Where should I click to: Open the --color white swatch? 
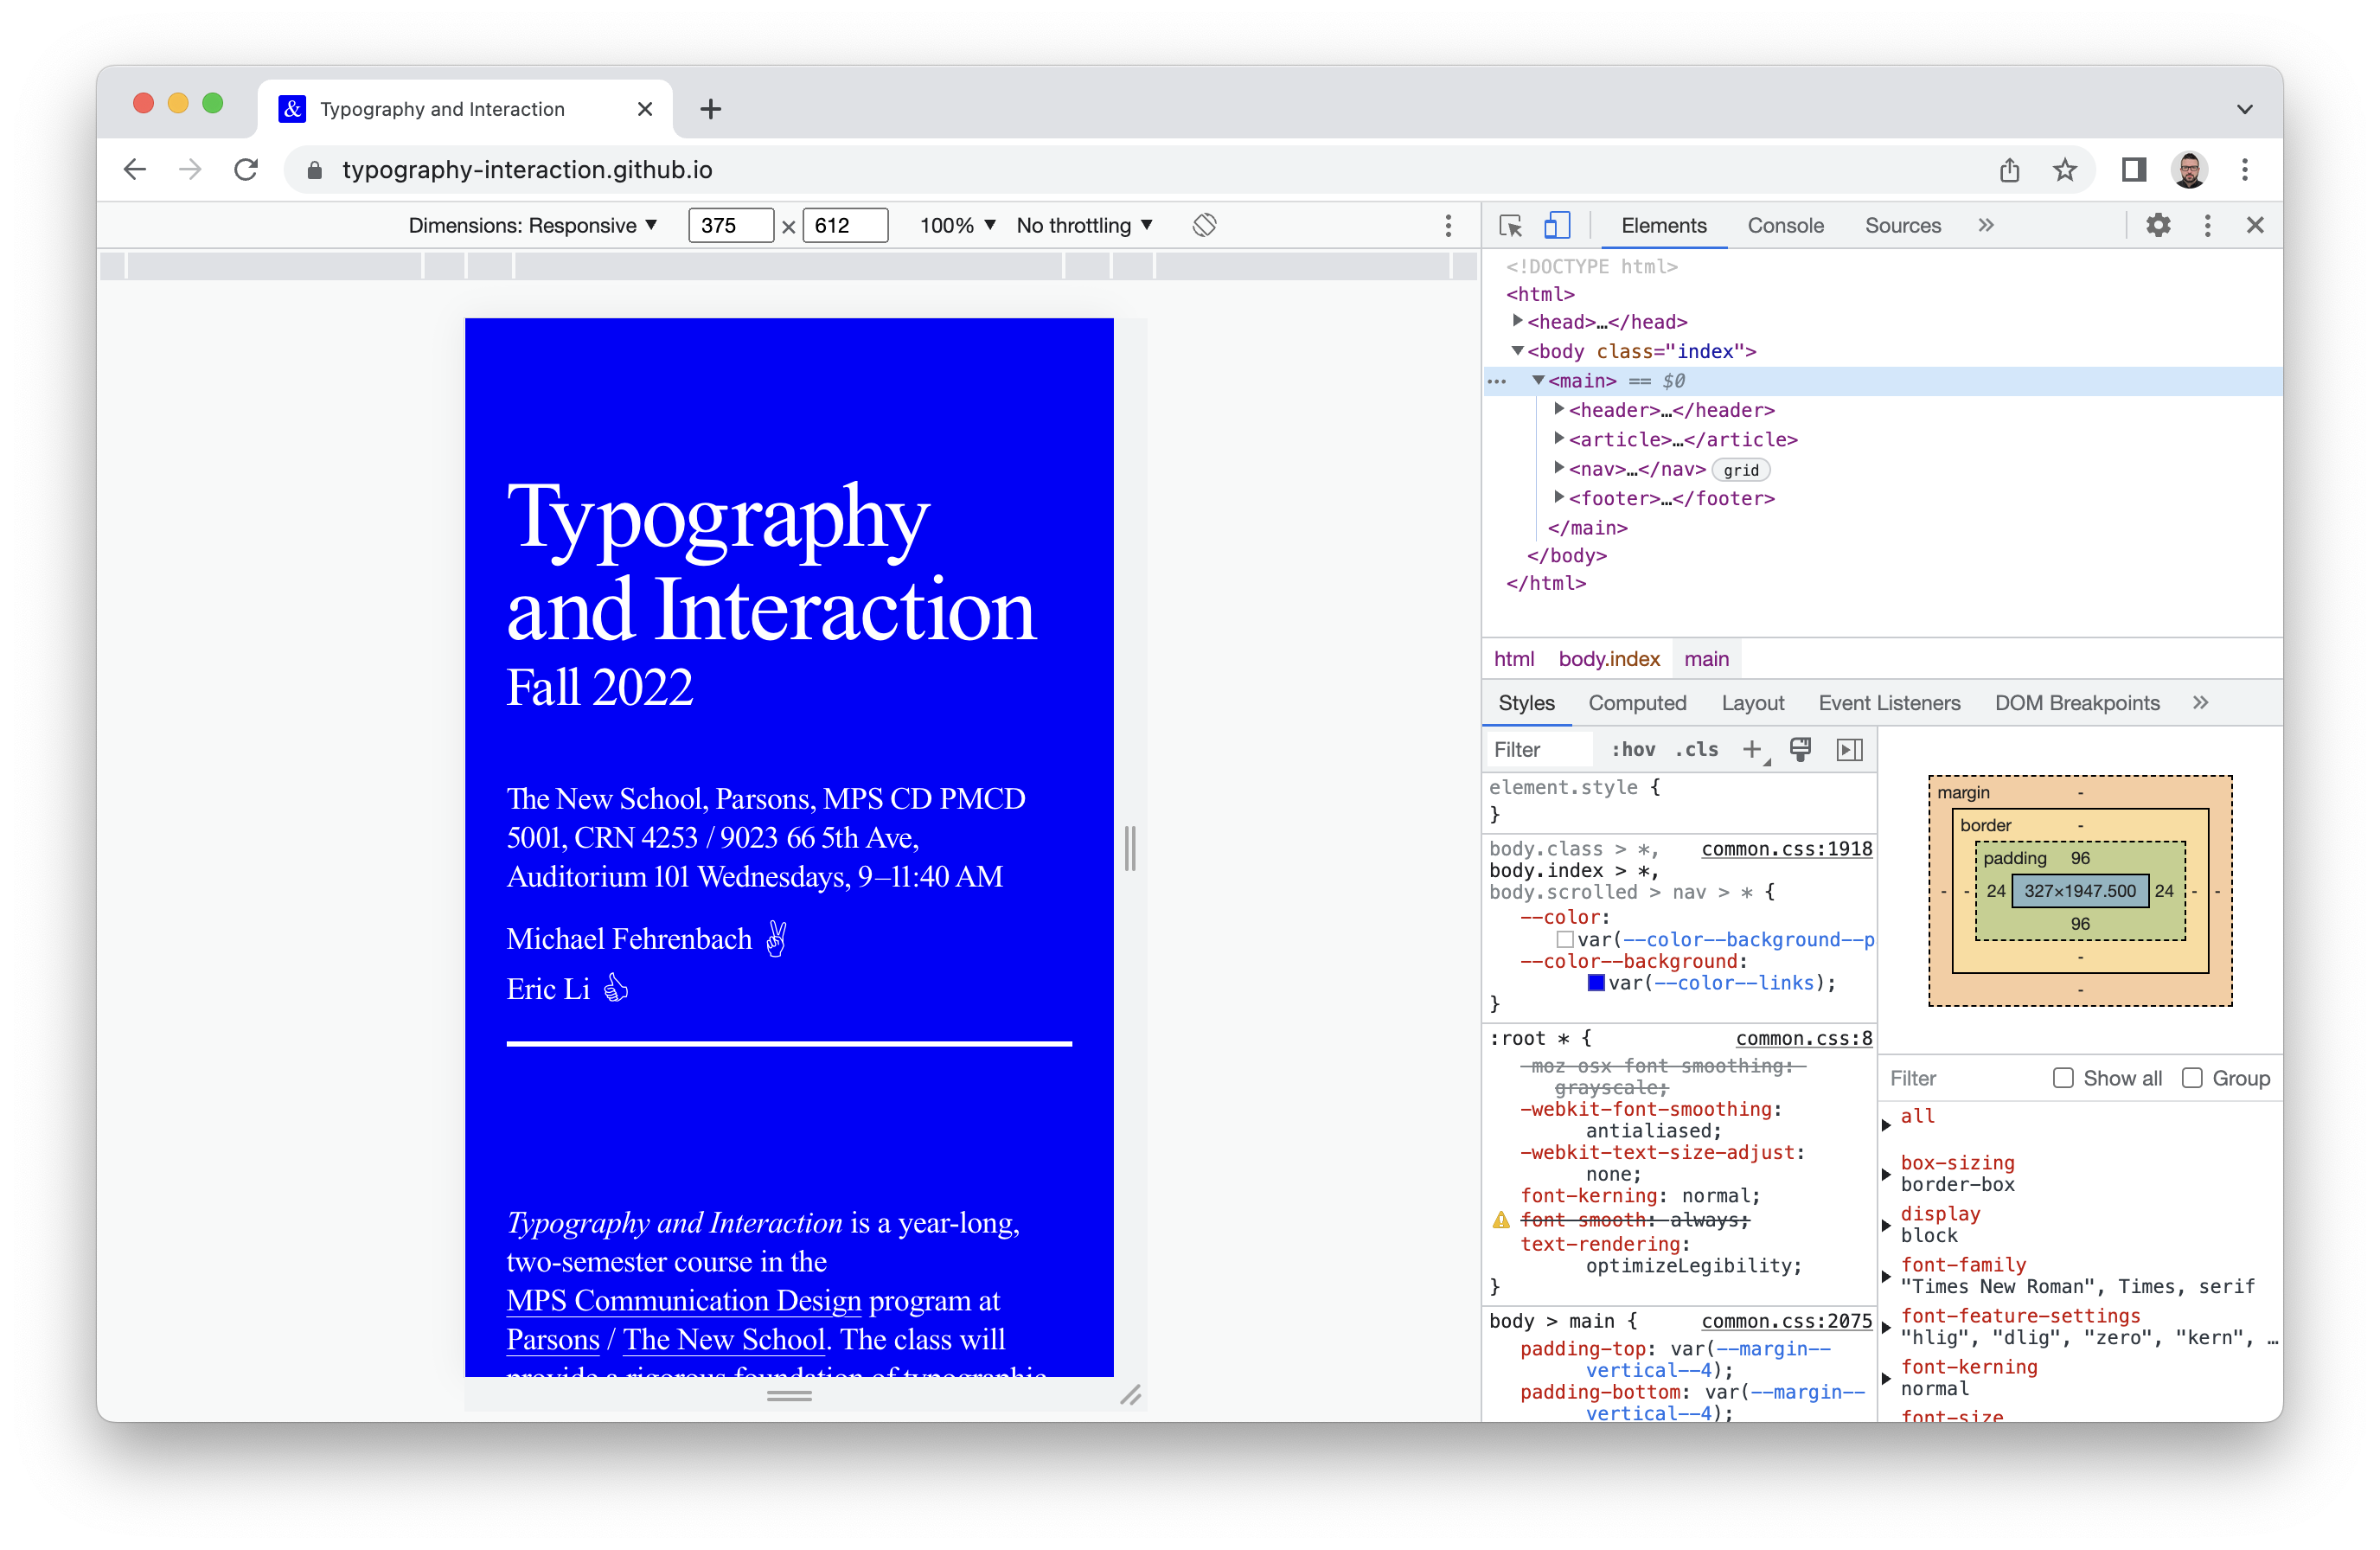coord(1564,939)
